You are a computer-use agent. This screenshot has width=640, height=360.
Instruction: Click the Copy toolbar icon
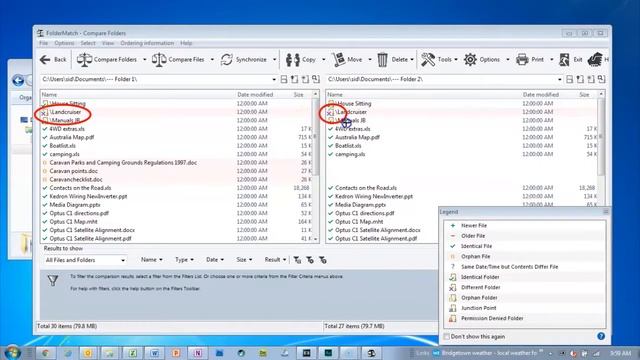pyautogui.click(x=293, y=60)
